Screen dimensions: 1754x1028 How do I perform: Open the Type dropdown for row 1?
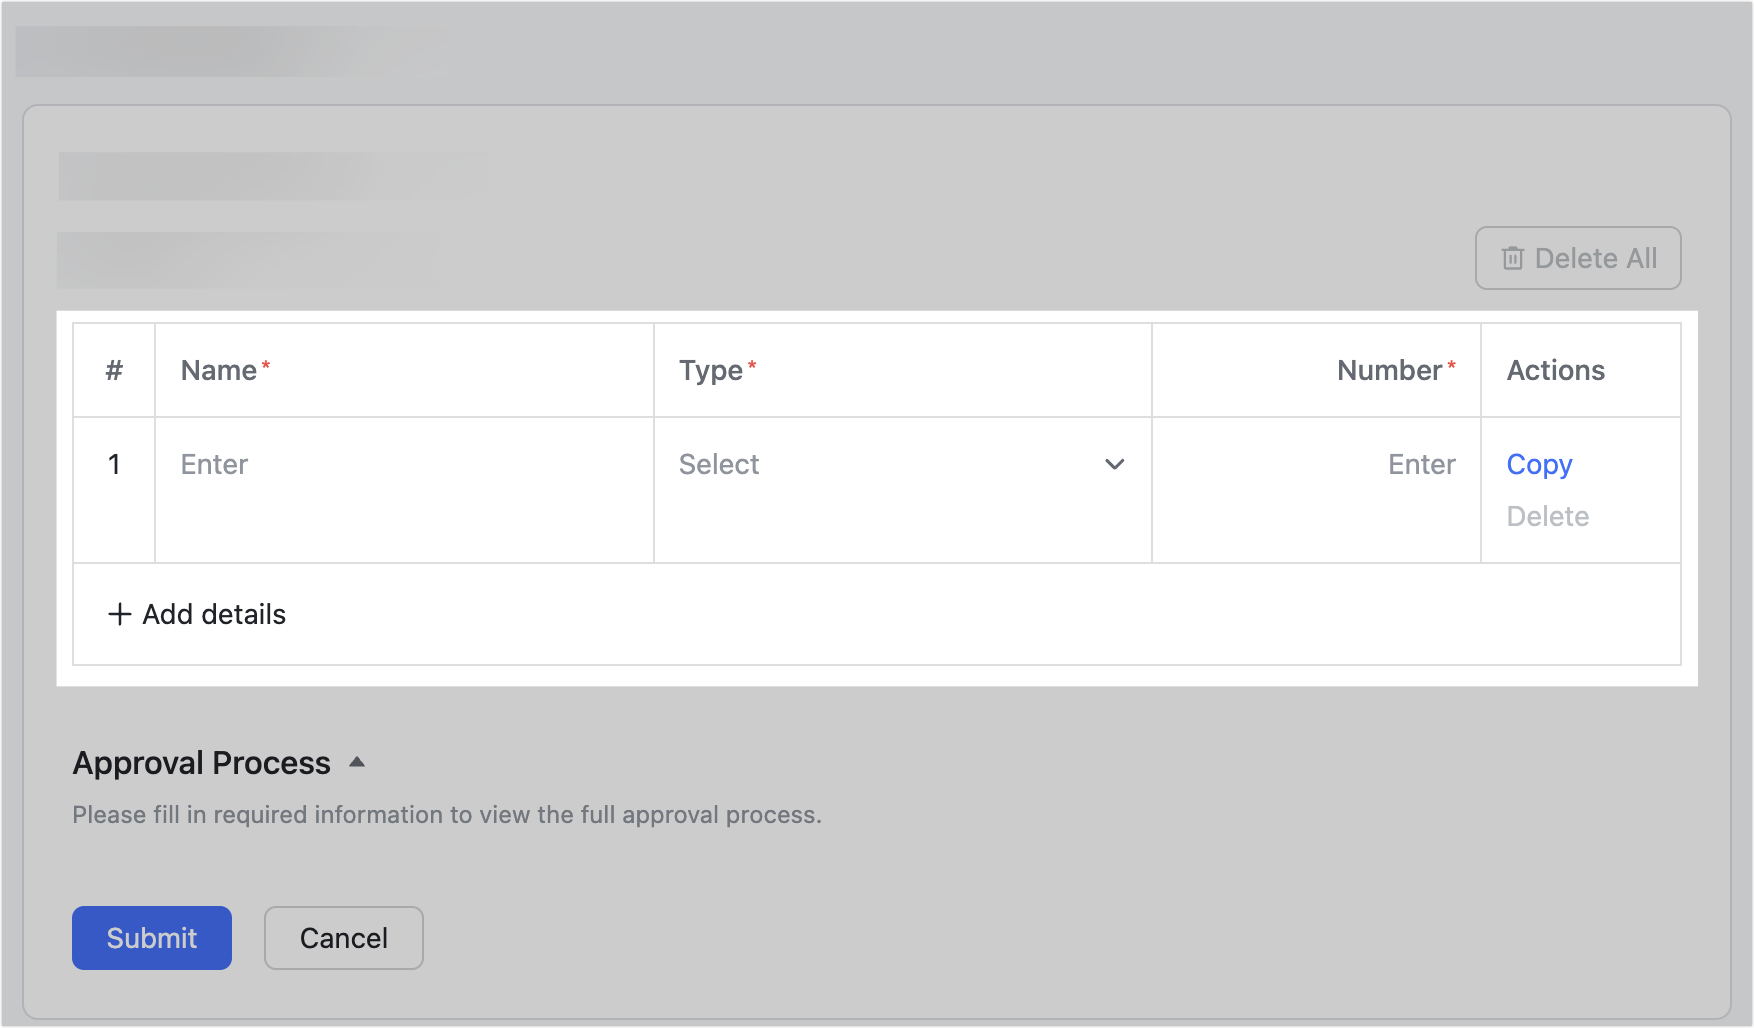(900, 464)
